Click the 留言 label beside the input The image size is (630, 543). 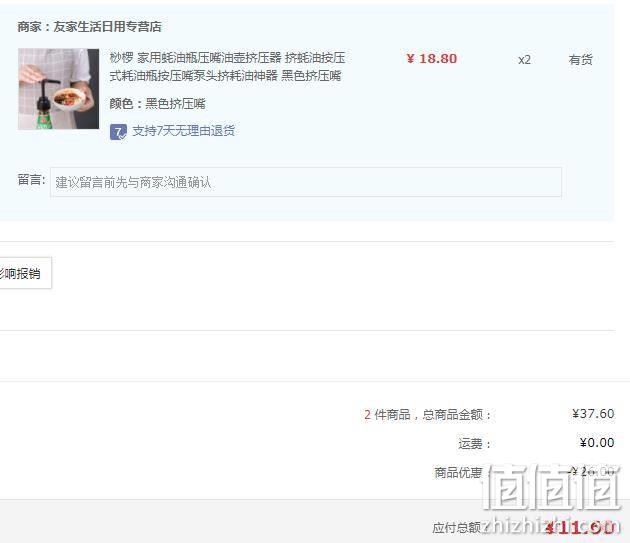click(31, 180)
